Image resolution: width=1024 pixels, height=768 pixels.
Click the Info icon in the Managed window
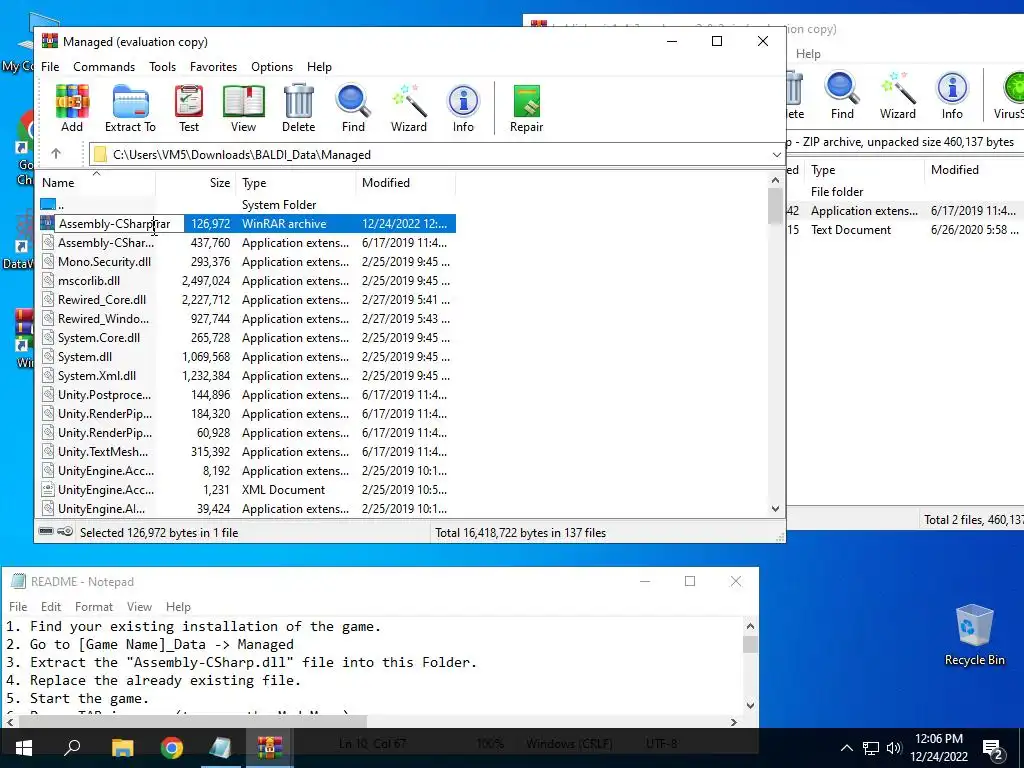click(463, 108)
